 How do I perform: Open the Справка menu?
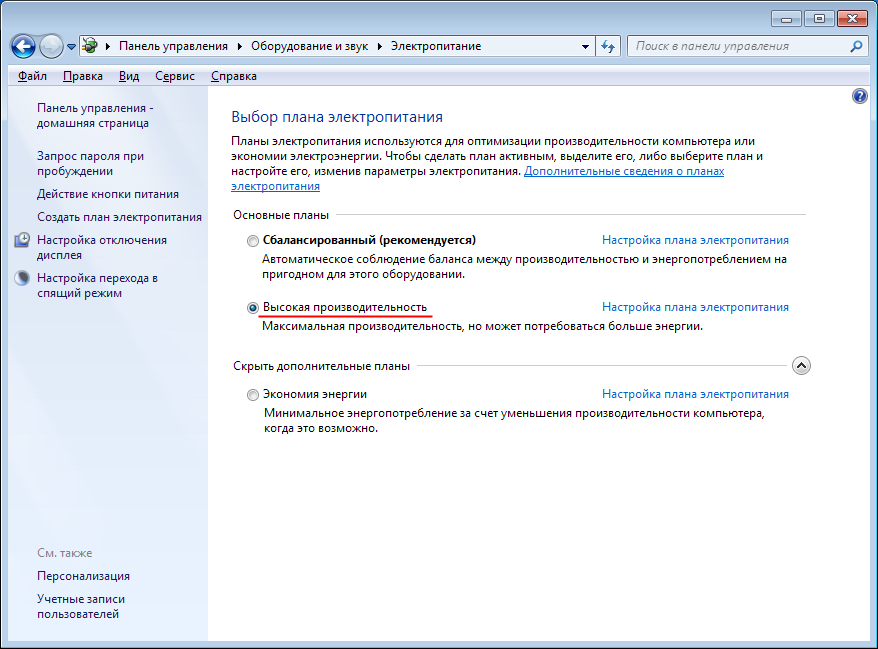(233, 76)
